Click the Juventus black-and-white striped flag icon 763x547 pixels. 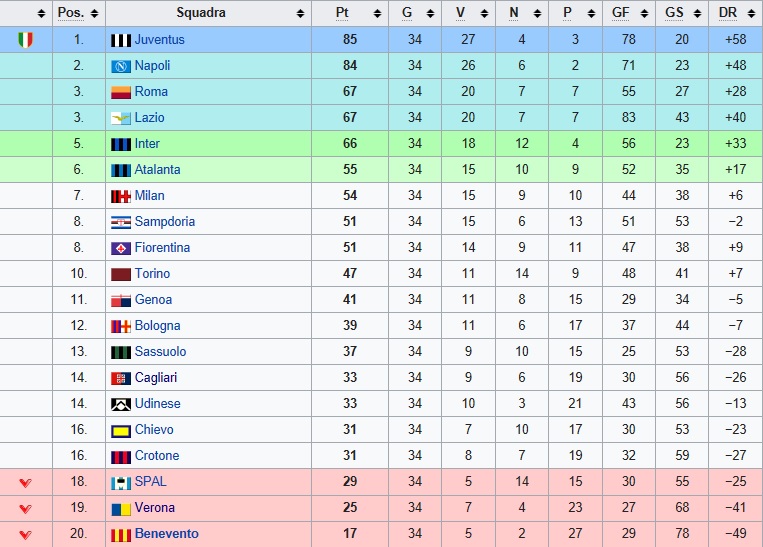[x=121, y=40]
